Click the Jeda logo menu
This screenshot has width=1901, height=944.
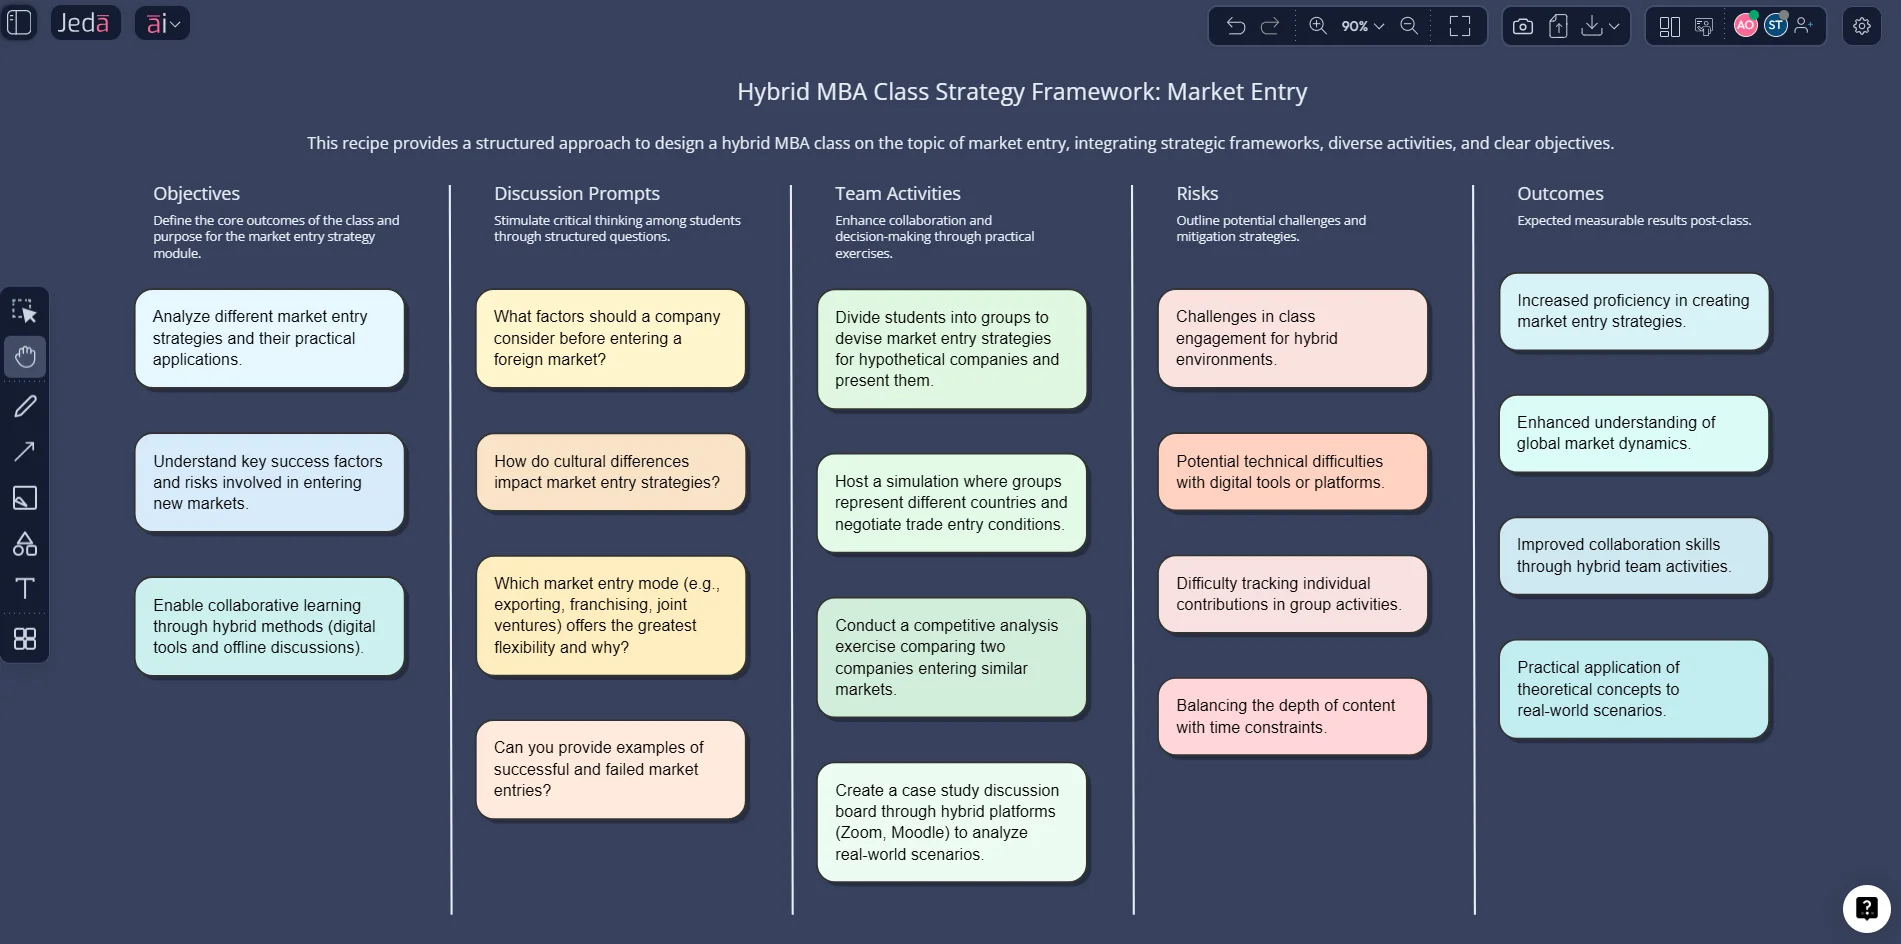click(x=85, y=22)
